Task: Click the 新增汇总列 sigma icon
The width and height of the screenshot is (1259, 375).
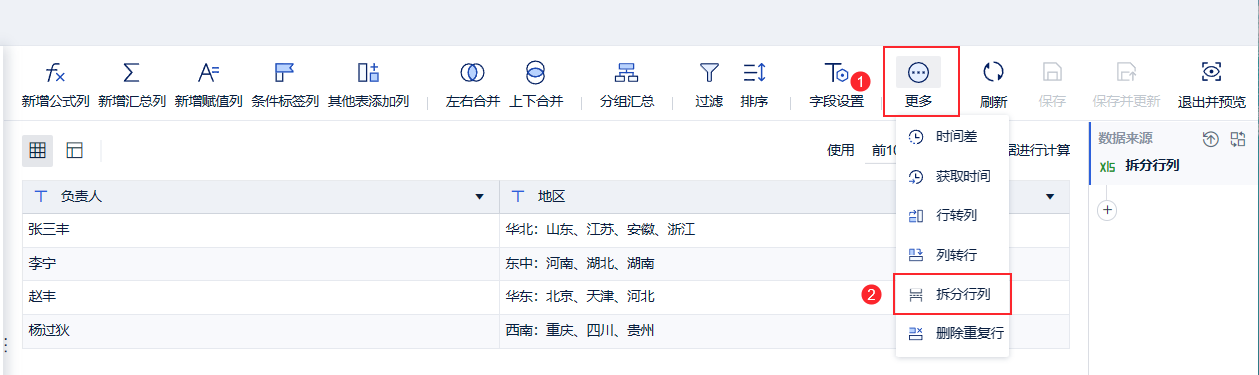Action: pos(131,84)
